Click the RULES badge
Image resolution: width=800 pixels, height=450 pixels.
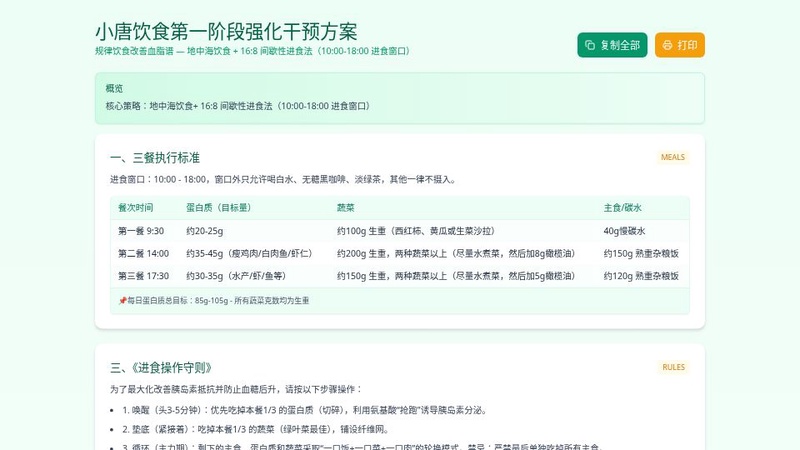tap(673, 367)
